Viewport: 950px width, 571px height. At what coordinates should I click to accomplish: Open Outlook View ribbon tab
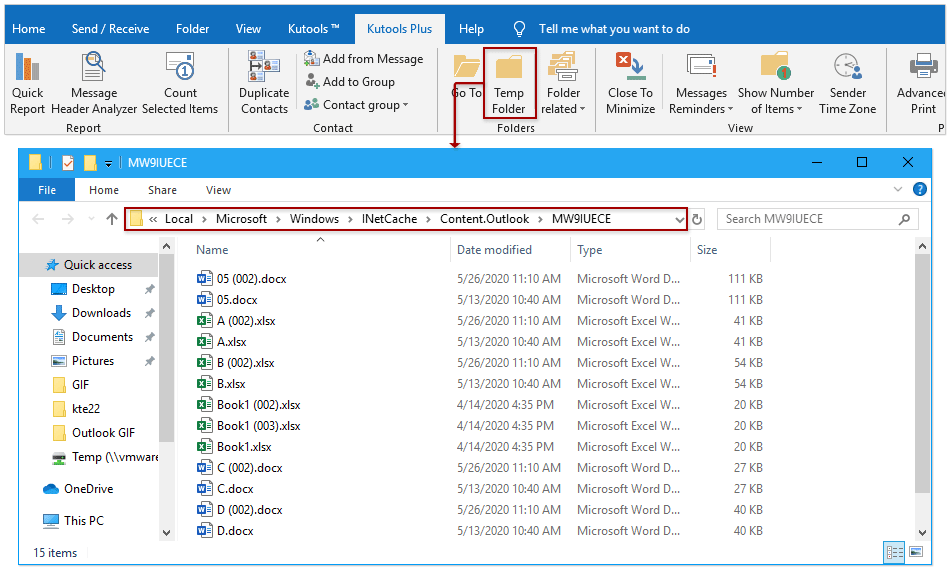(248, 29)
